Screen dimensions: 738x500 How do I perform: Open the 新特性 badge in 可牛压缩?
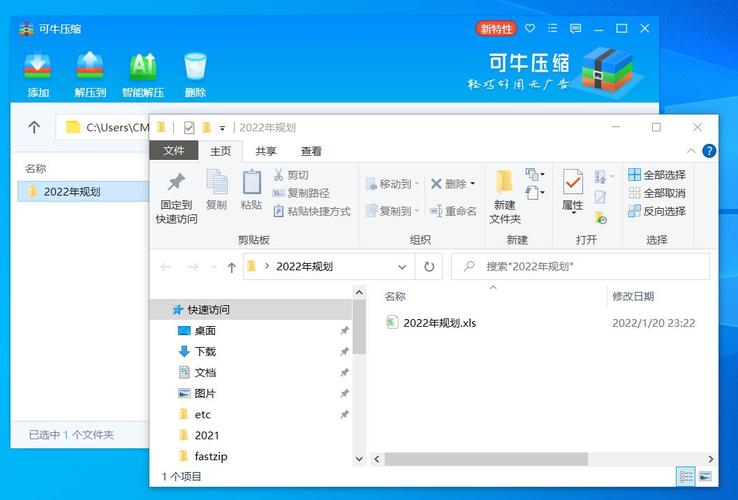tap(496, 29)
